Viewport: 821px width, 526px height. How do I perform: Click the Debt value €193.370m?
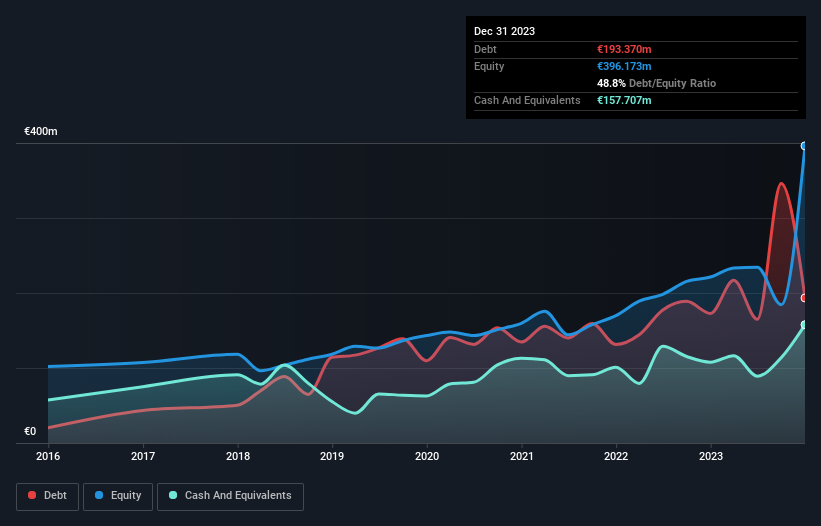[x=624, y=49]
